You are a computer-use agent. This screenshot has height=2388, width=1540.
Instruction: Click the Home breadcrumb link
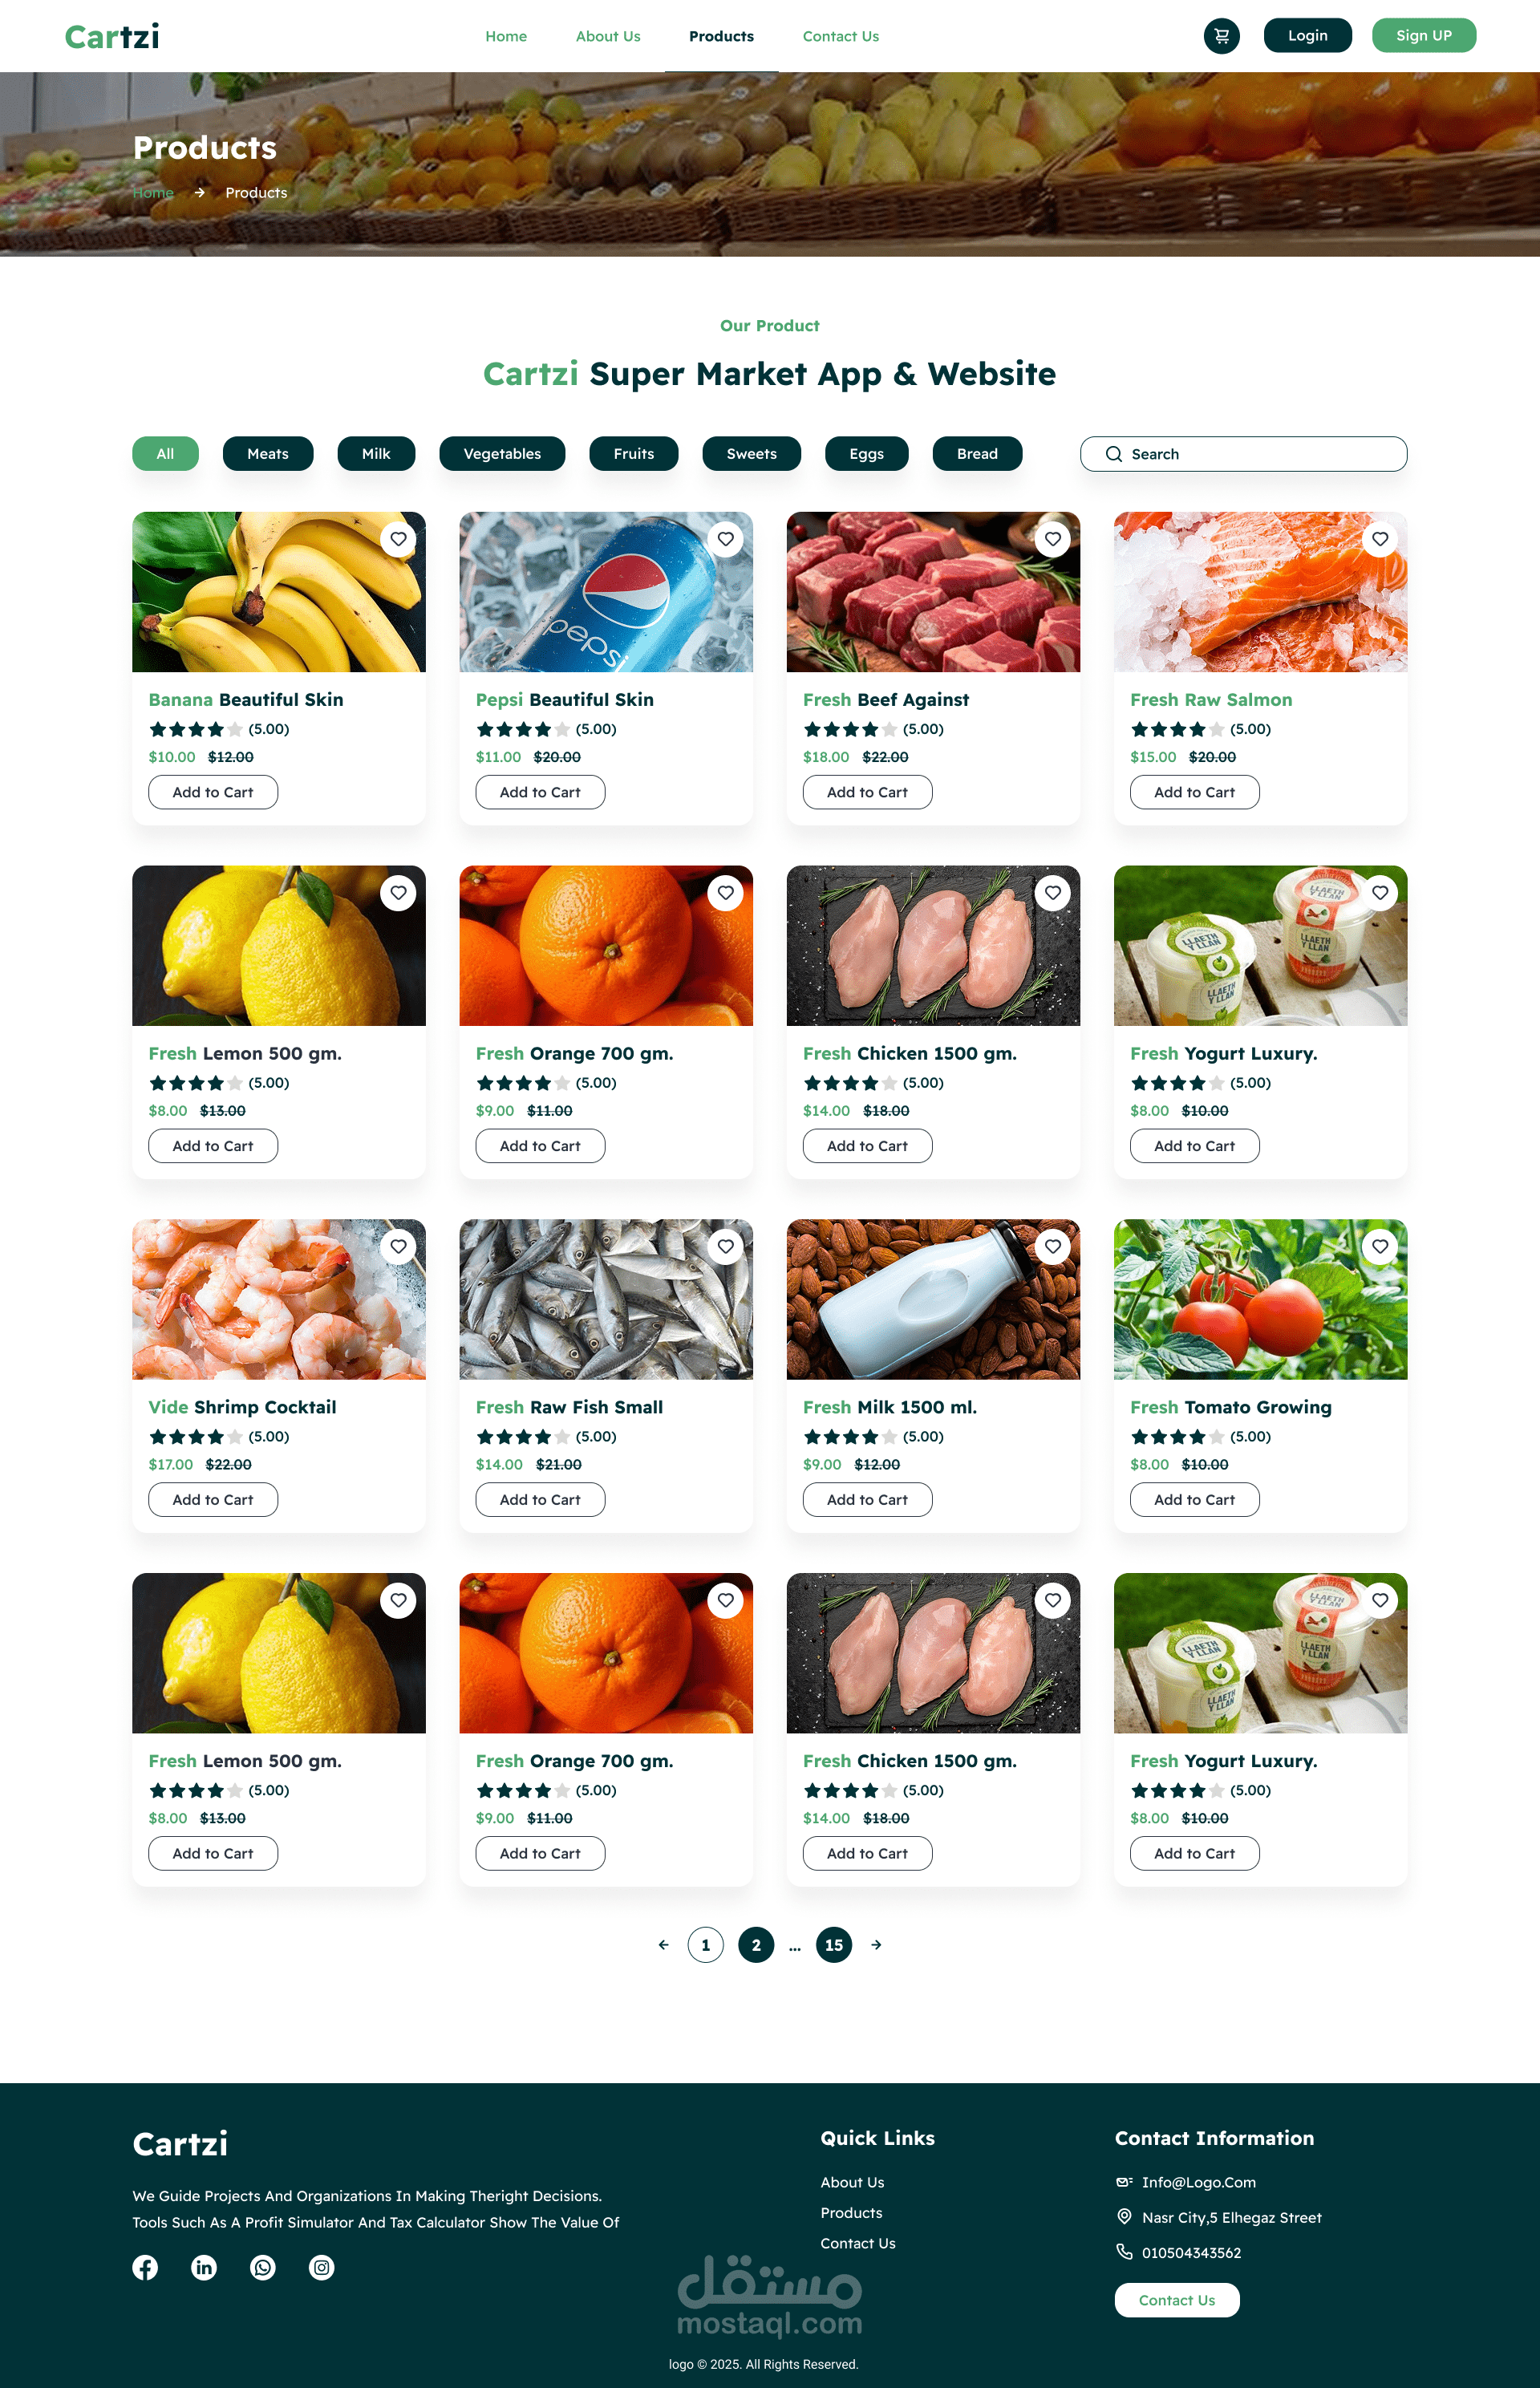point(153,192)
